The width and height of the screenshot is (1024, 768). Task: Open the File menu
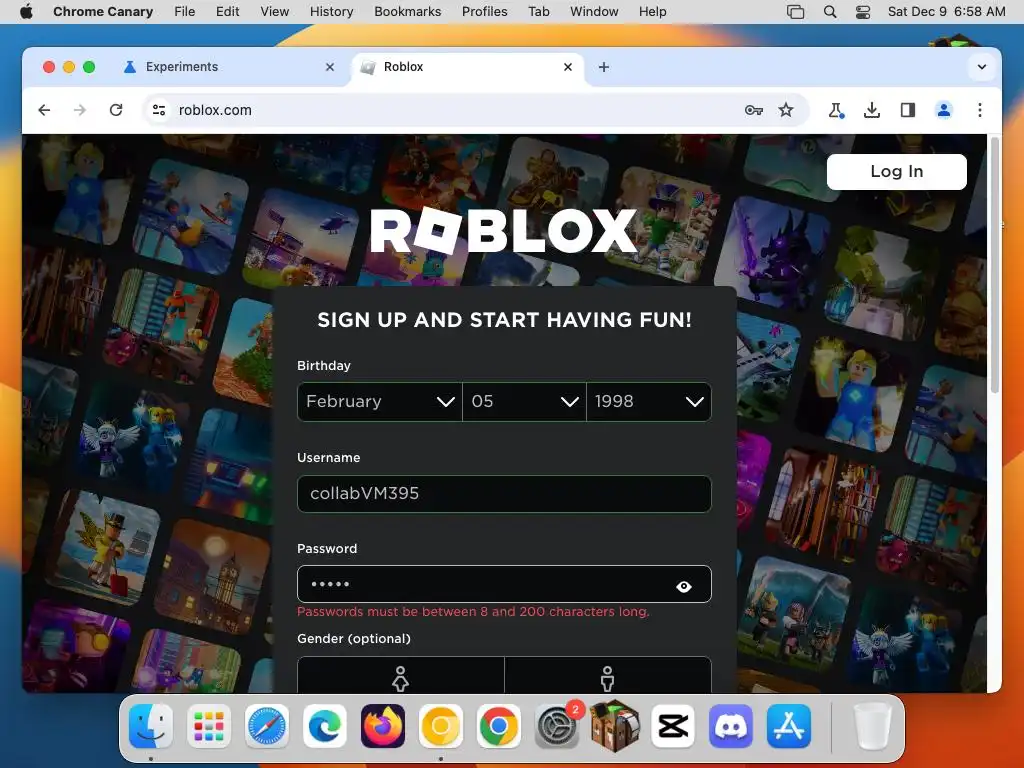point(185,11)
